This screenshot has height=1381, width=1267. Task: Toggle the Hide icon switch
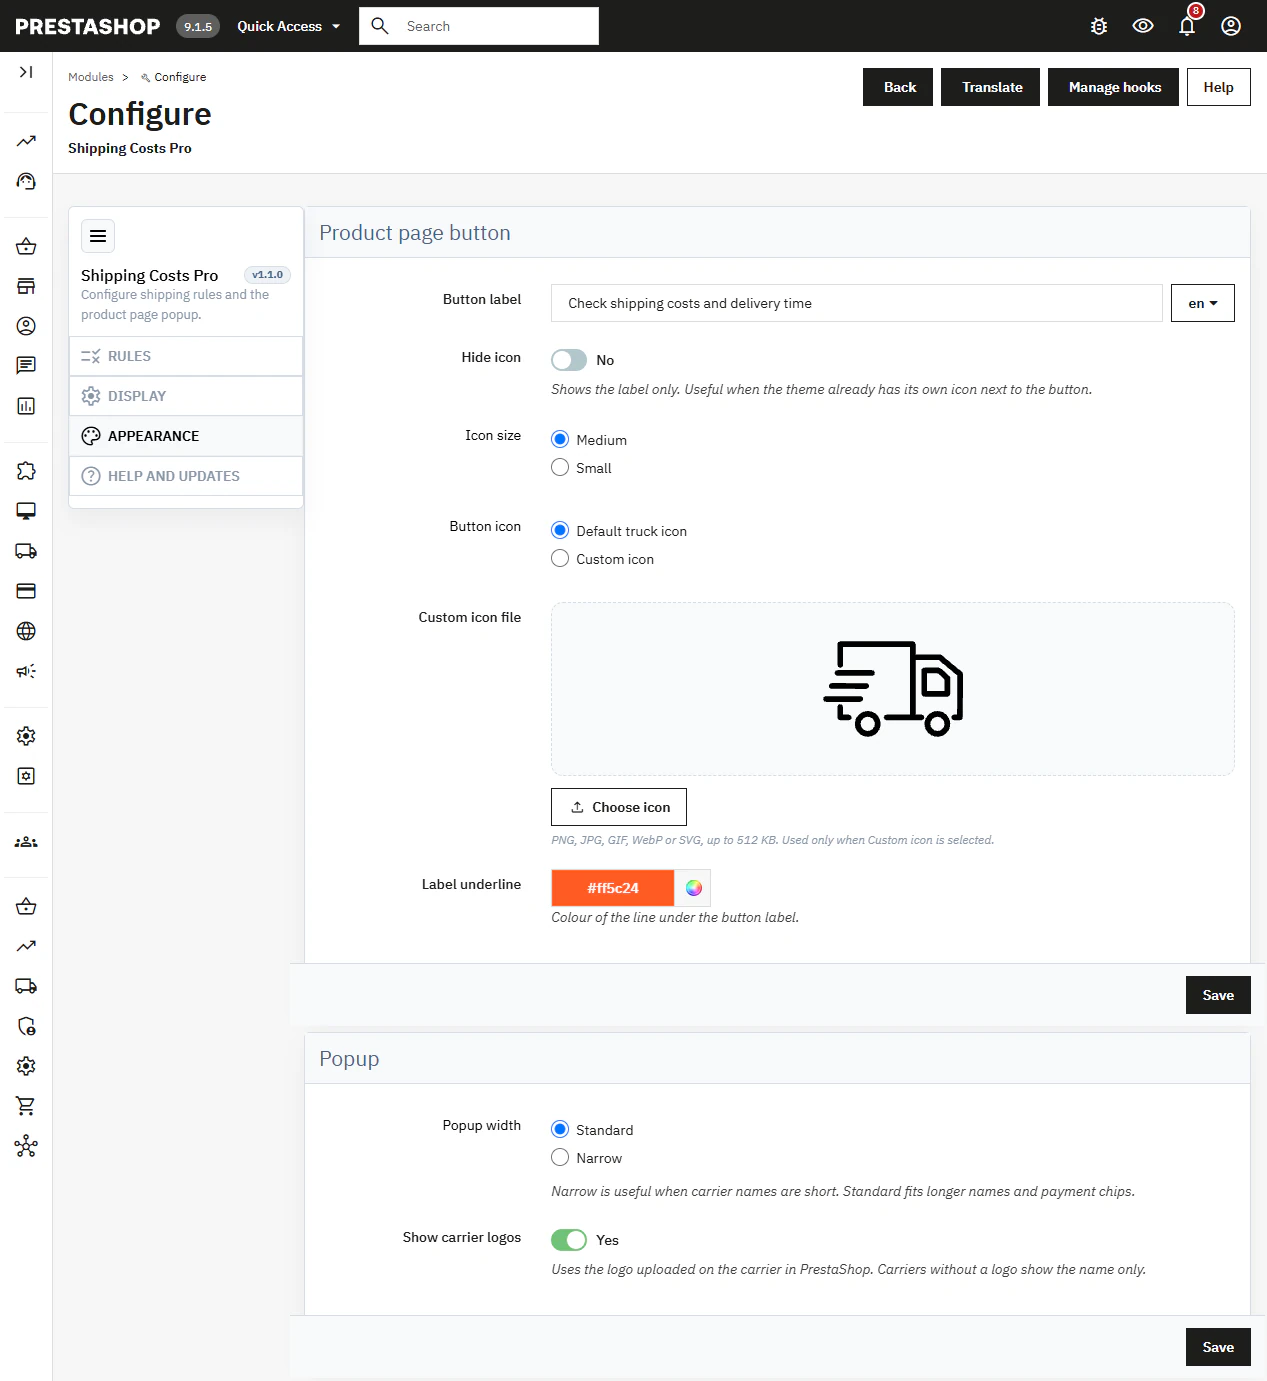569,360
